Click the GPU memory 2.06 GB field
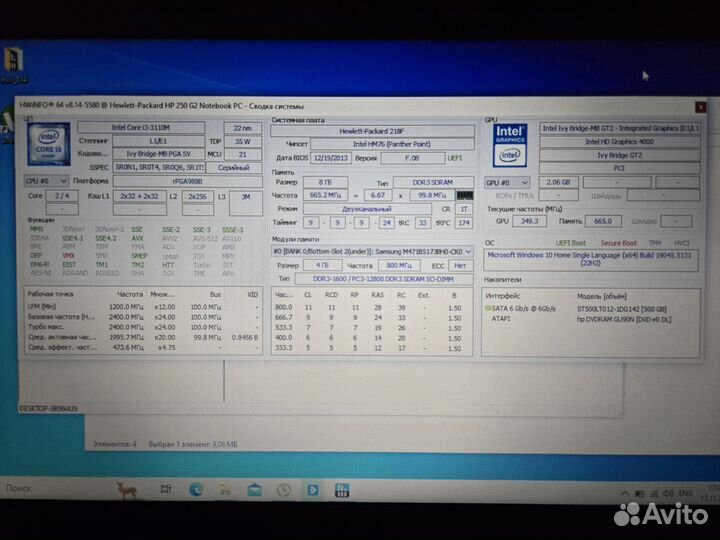 558,182
